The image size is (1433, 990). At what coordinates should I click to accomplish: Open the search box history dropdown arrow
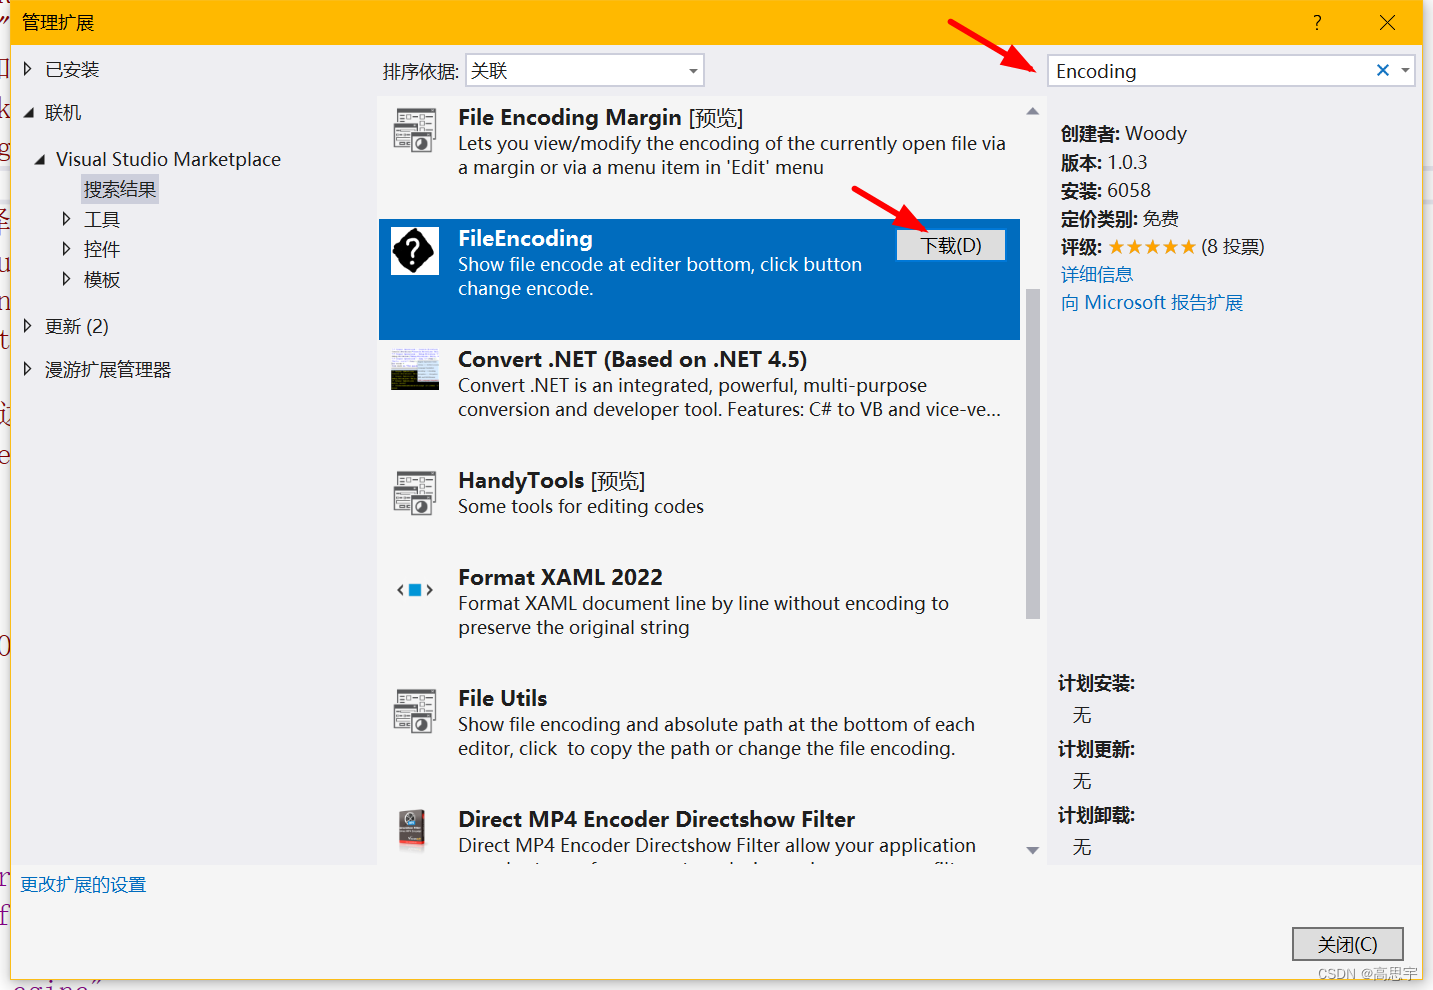tap(1405, 70)
